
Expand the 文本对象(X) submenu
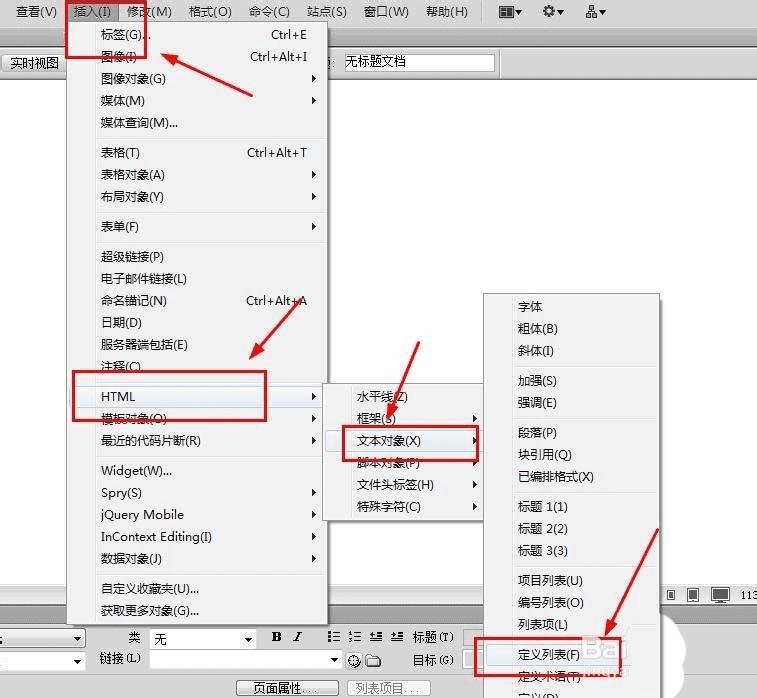404,441
